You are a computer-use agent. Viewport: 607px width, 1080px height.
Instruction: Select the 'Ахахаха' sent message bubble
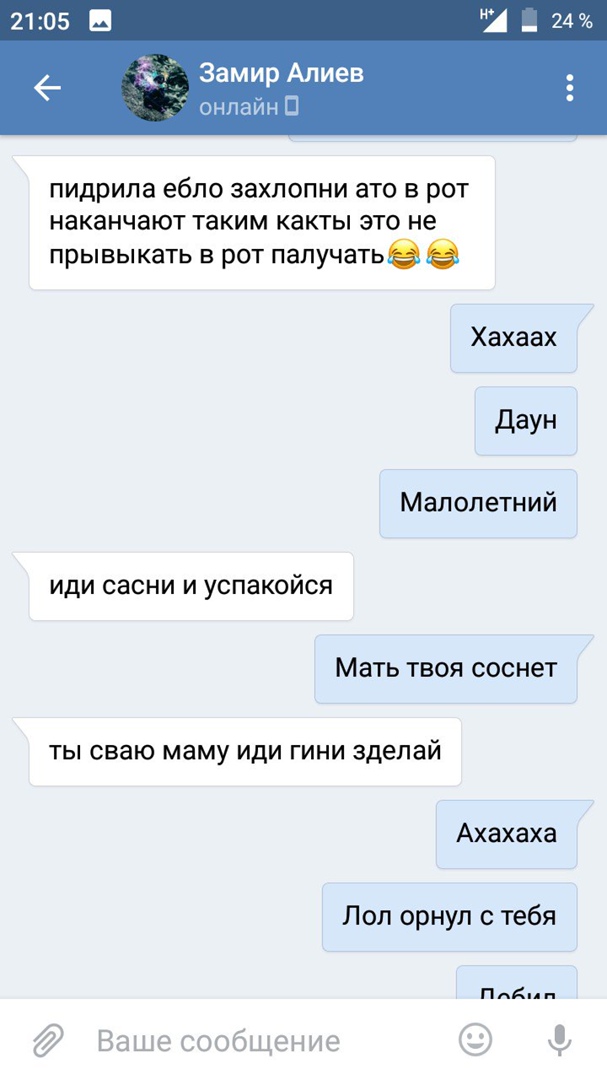[x=507, y=834]
